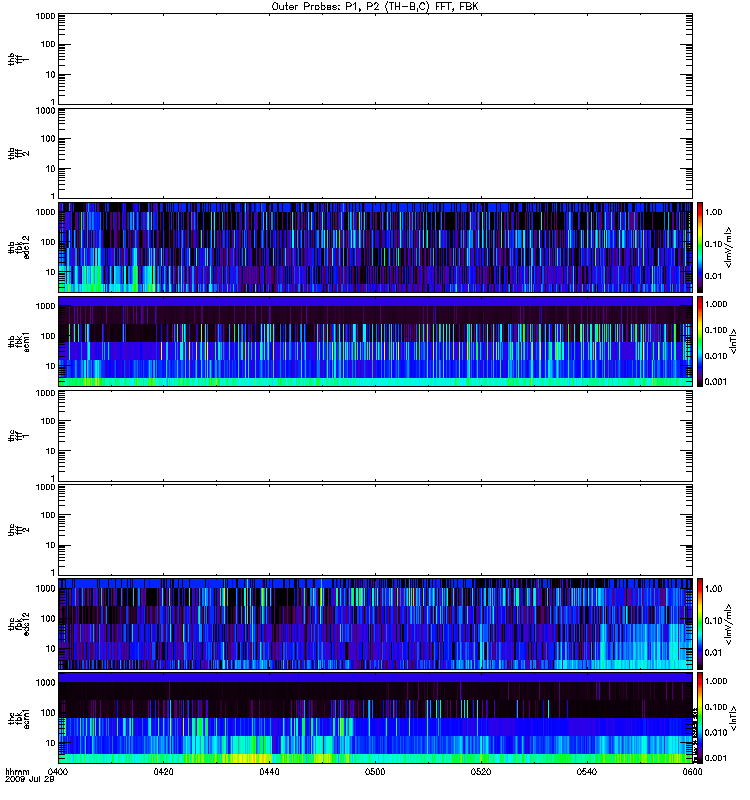Click the 100 y-axis tick of thb fbk scm1 panel
Image resolution: width=750 pixels, height=800 pixels.
[x=48, y=336]
